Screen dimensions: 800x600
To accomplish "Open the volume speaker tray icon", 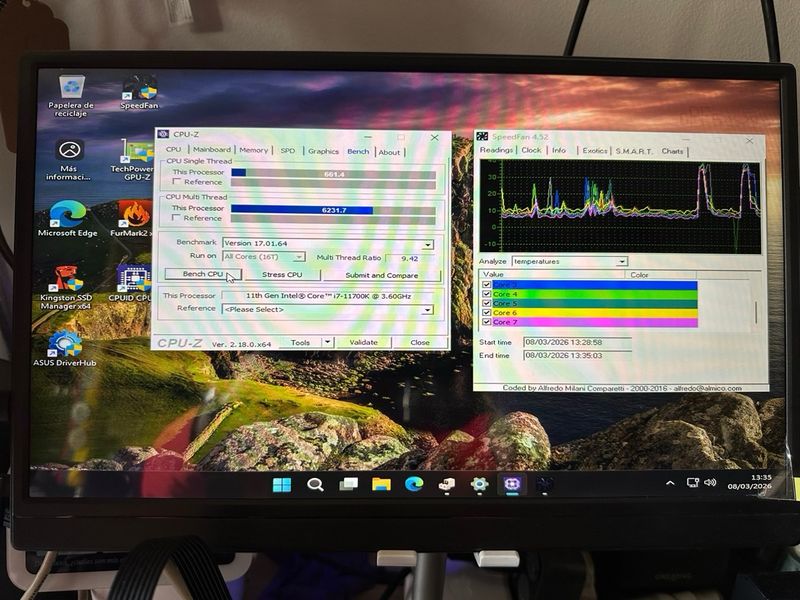I will tap(710, 483).
